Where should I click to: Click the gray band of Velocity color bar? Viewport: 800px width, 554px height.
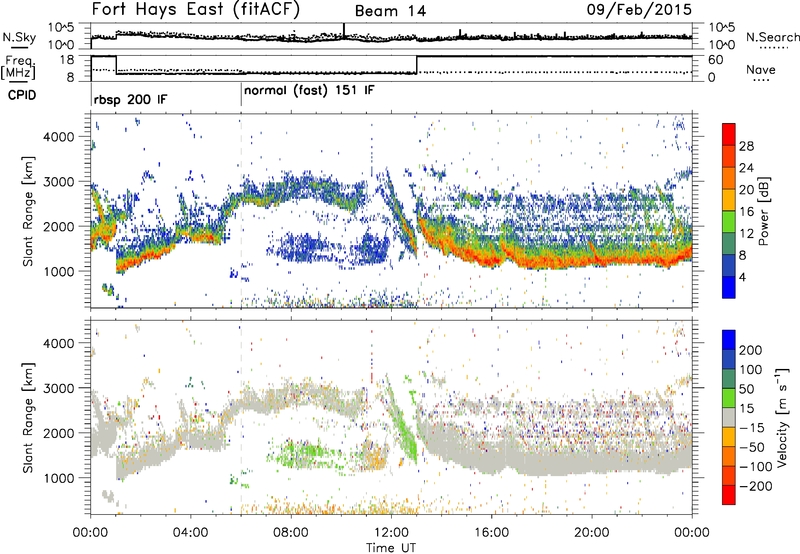(729, 417)
